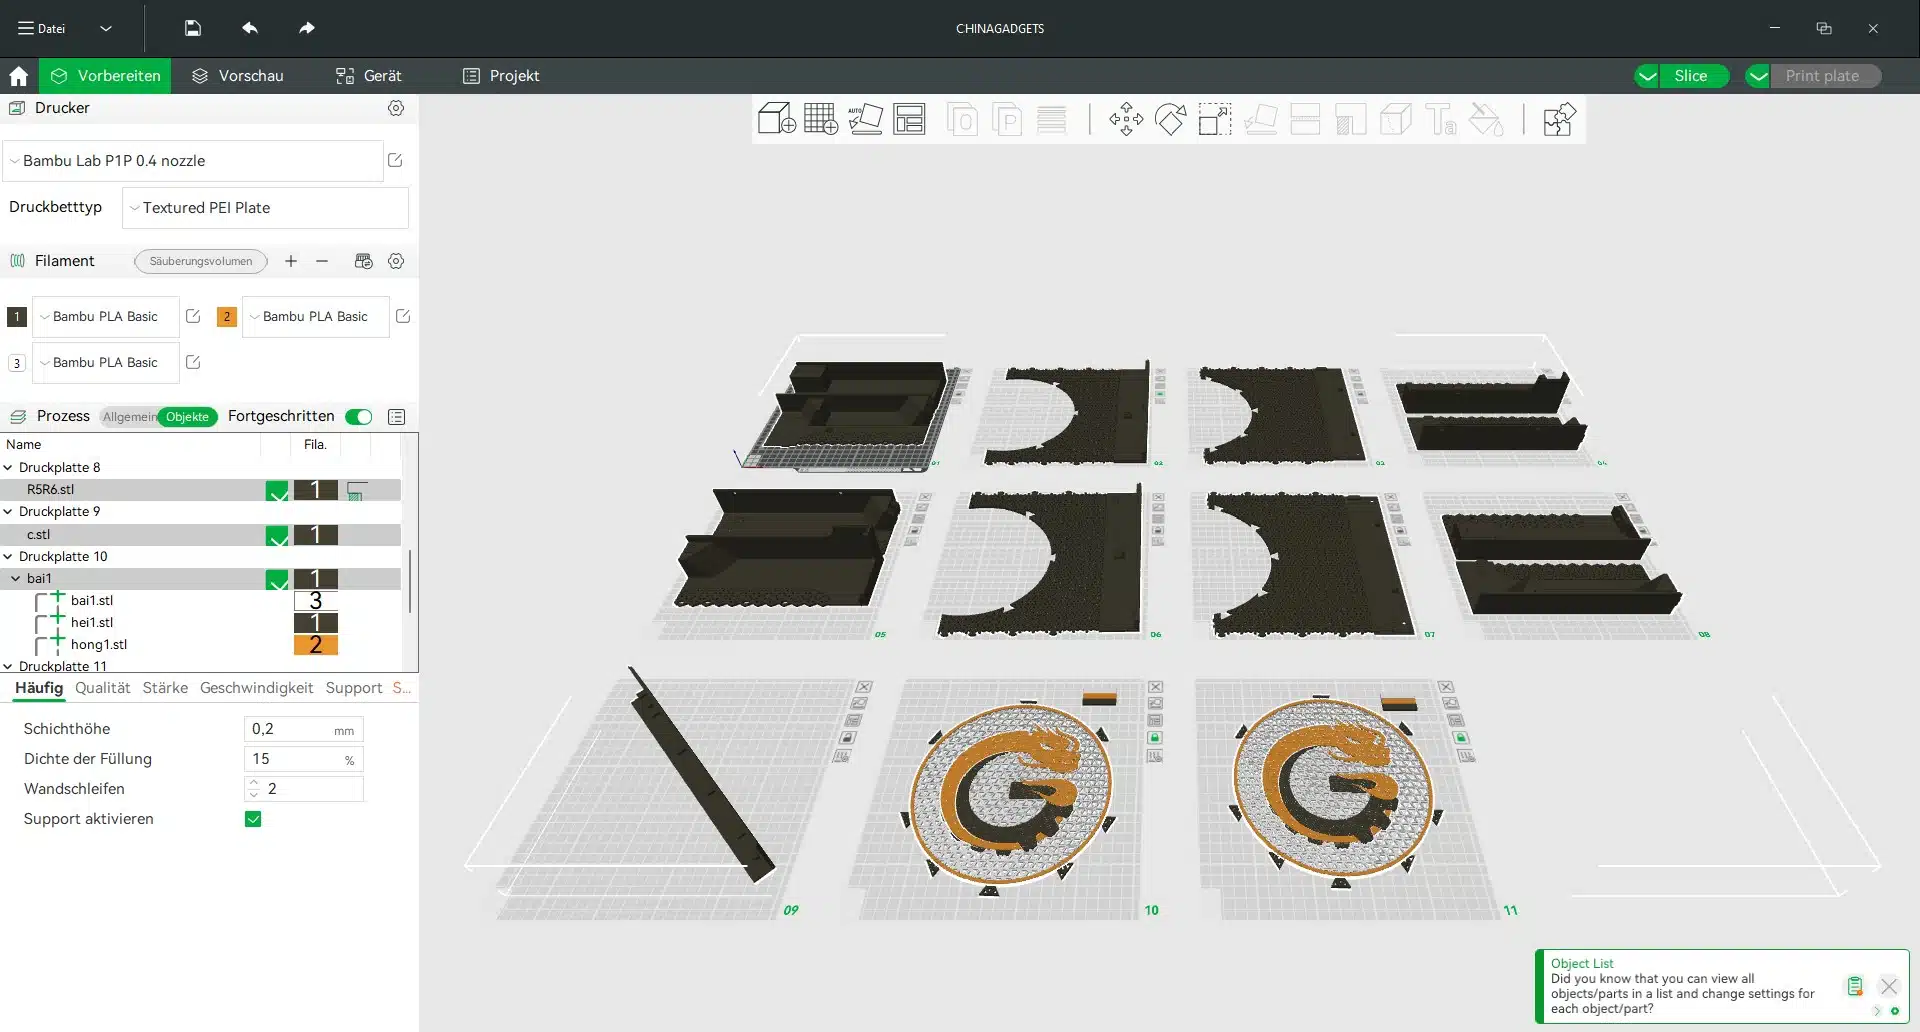1920x1032 pixels.
Task: Click the Print plate button
Action: click(1824, 76)
